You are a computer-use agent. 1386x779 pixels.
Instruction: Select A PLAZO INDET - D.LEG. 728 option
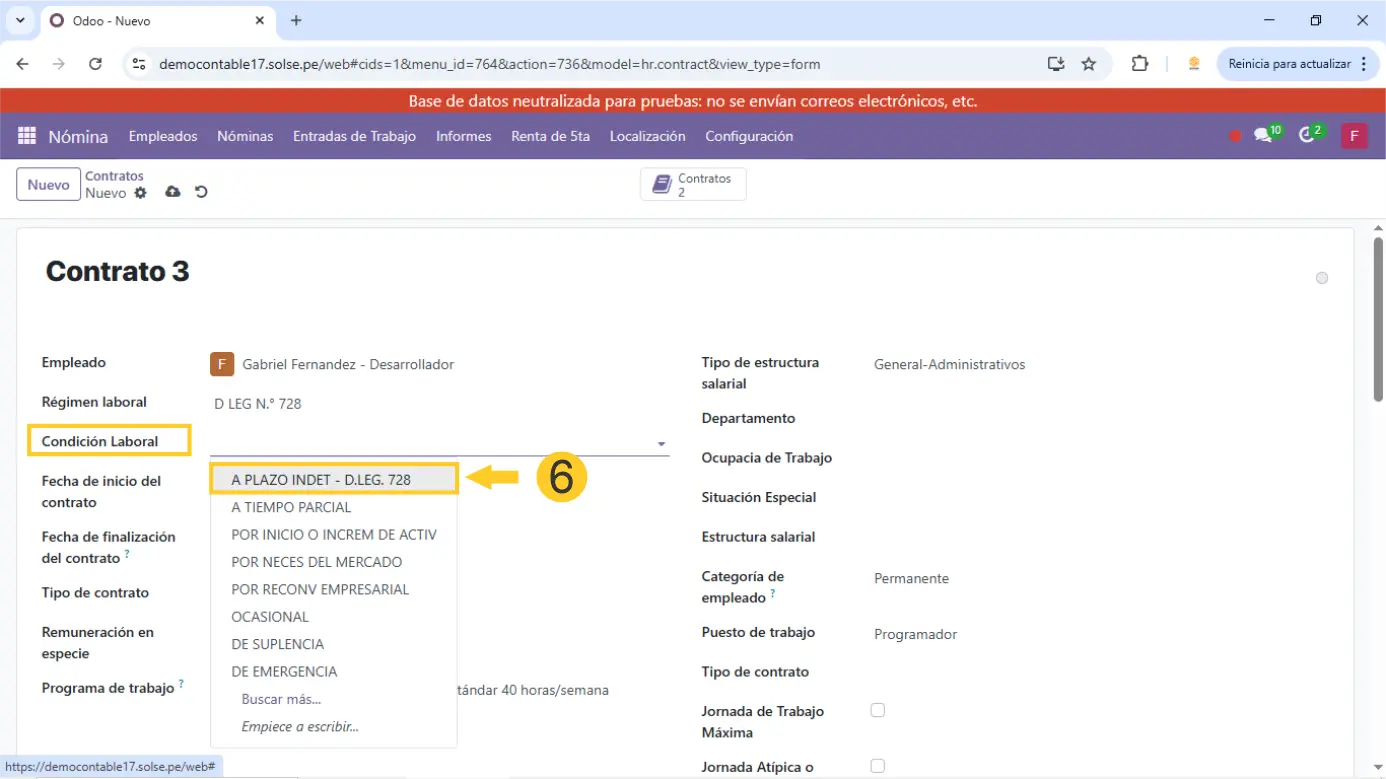tap(321, 480)
